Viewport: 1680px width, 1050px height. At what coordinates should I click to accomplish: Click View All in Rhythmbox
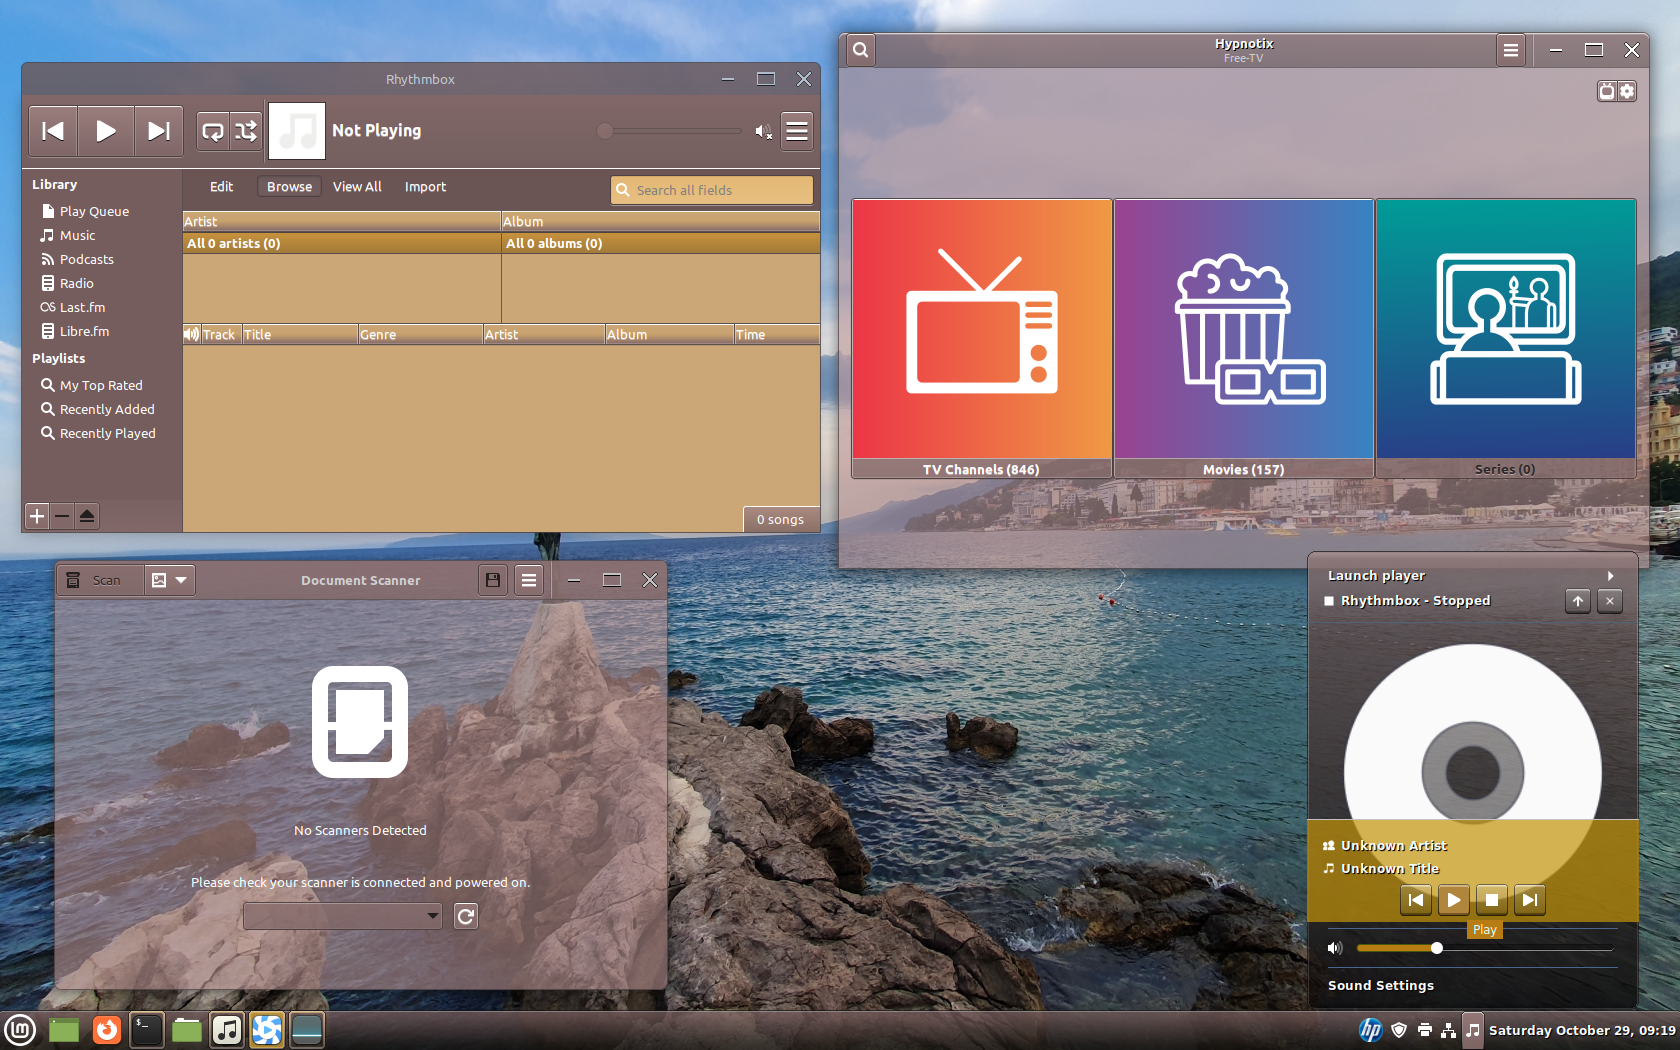357,187
